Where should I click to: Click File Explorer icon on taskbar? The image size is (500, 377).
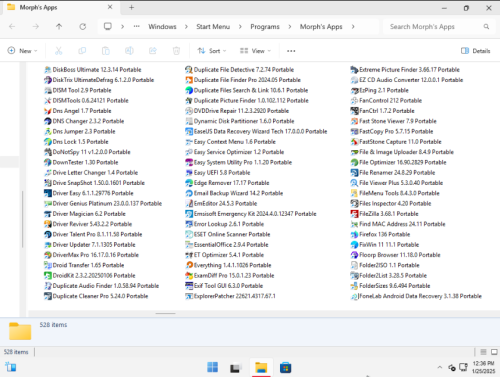[261, 367]
